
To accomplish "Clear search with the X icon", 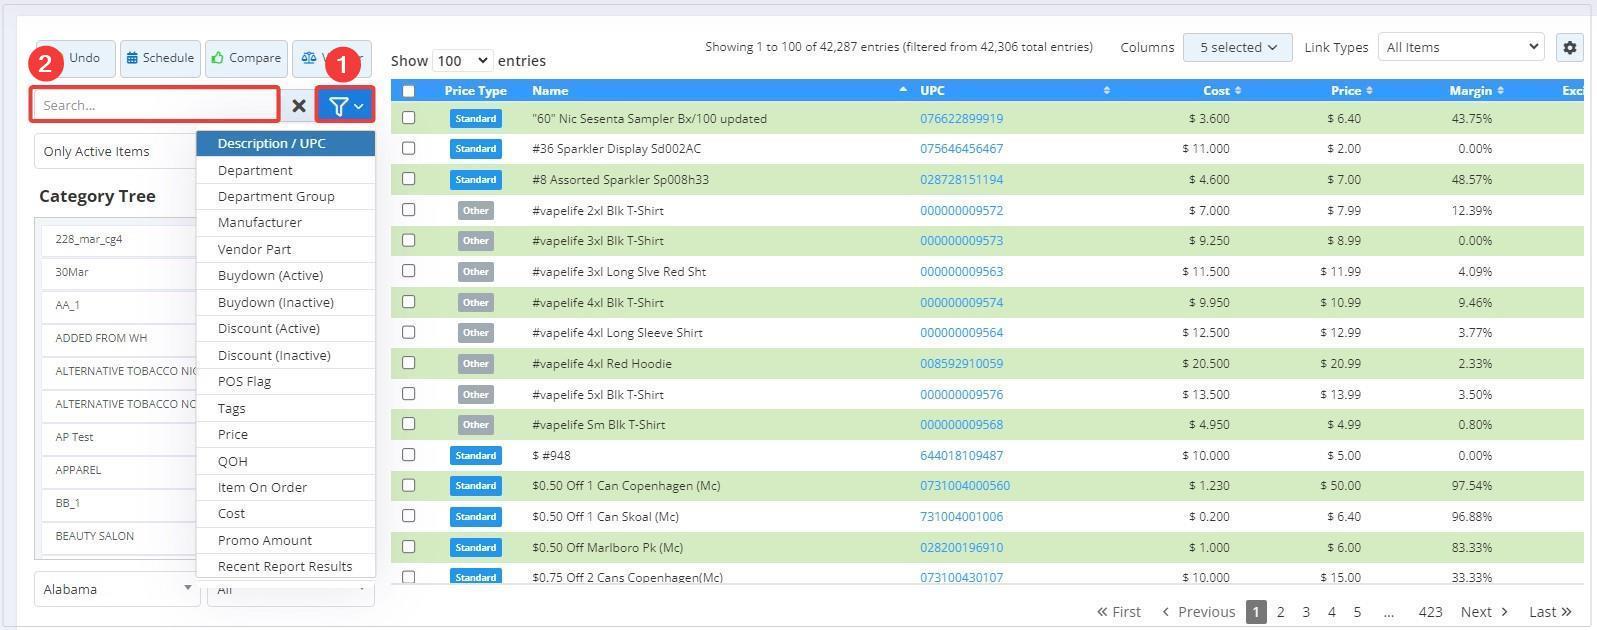I will (x=298, y=105).
